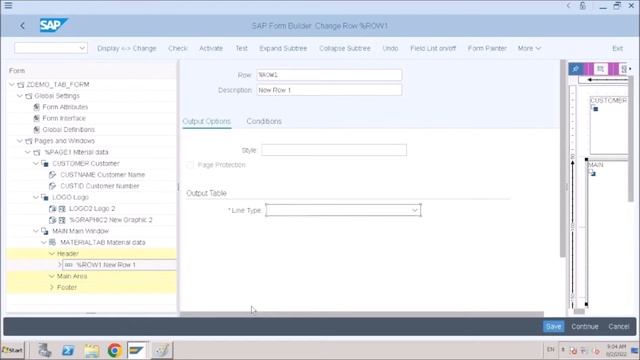
Task: Click the horizontal scrollbar below the form
Action: (x=362, y=314)
